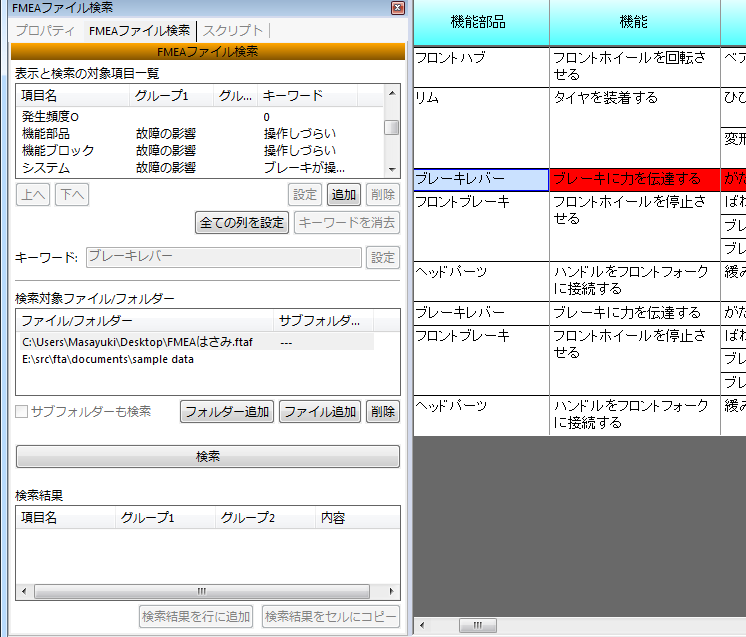Screen dimensions: 746x637
Task: Select the 機能部品 row in target list
Action: [x=200, y=134]
